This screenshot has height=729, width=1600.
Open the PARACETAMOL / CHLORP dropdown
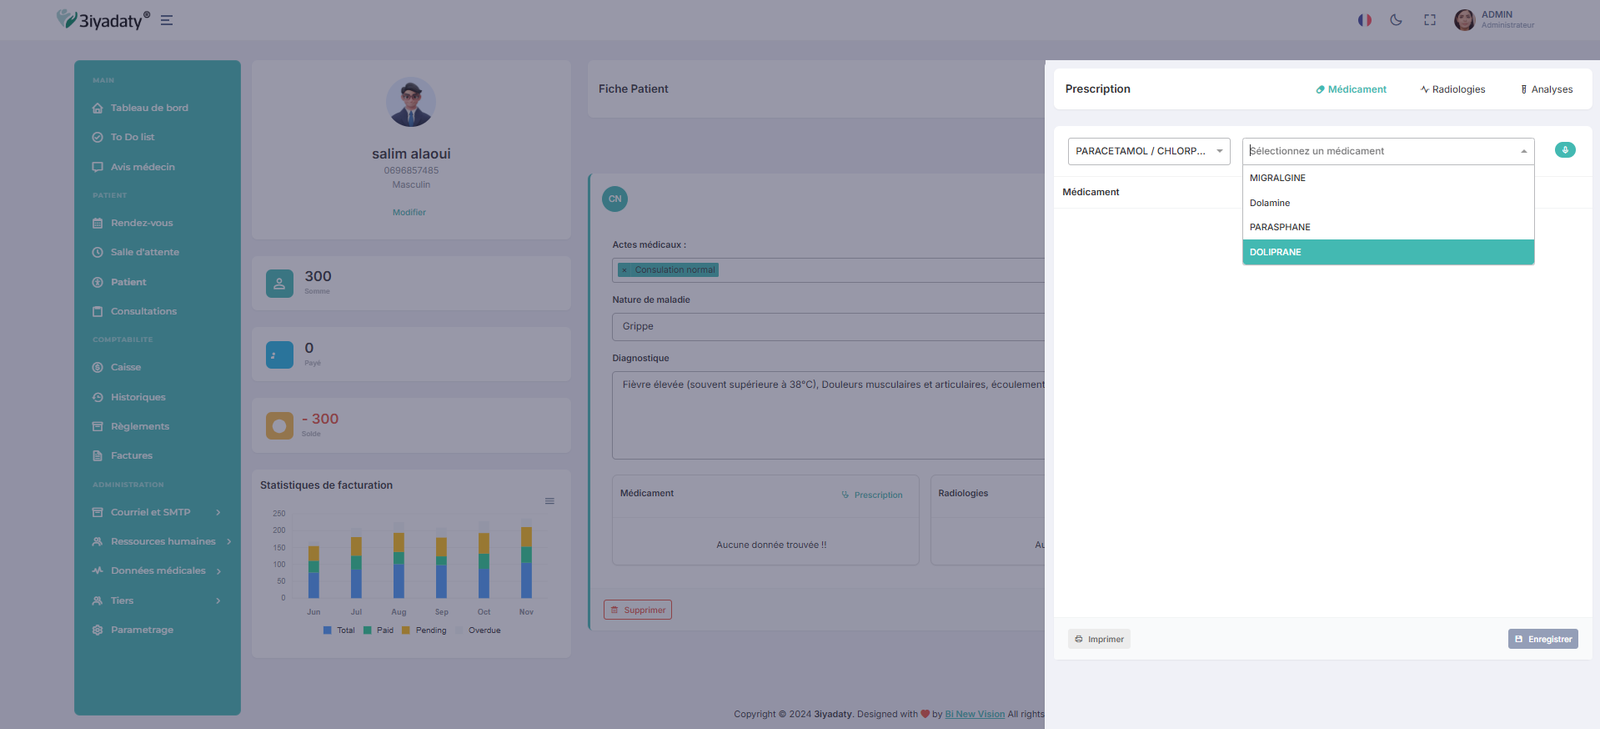1148,151
